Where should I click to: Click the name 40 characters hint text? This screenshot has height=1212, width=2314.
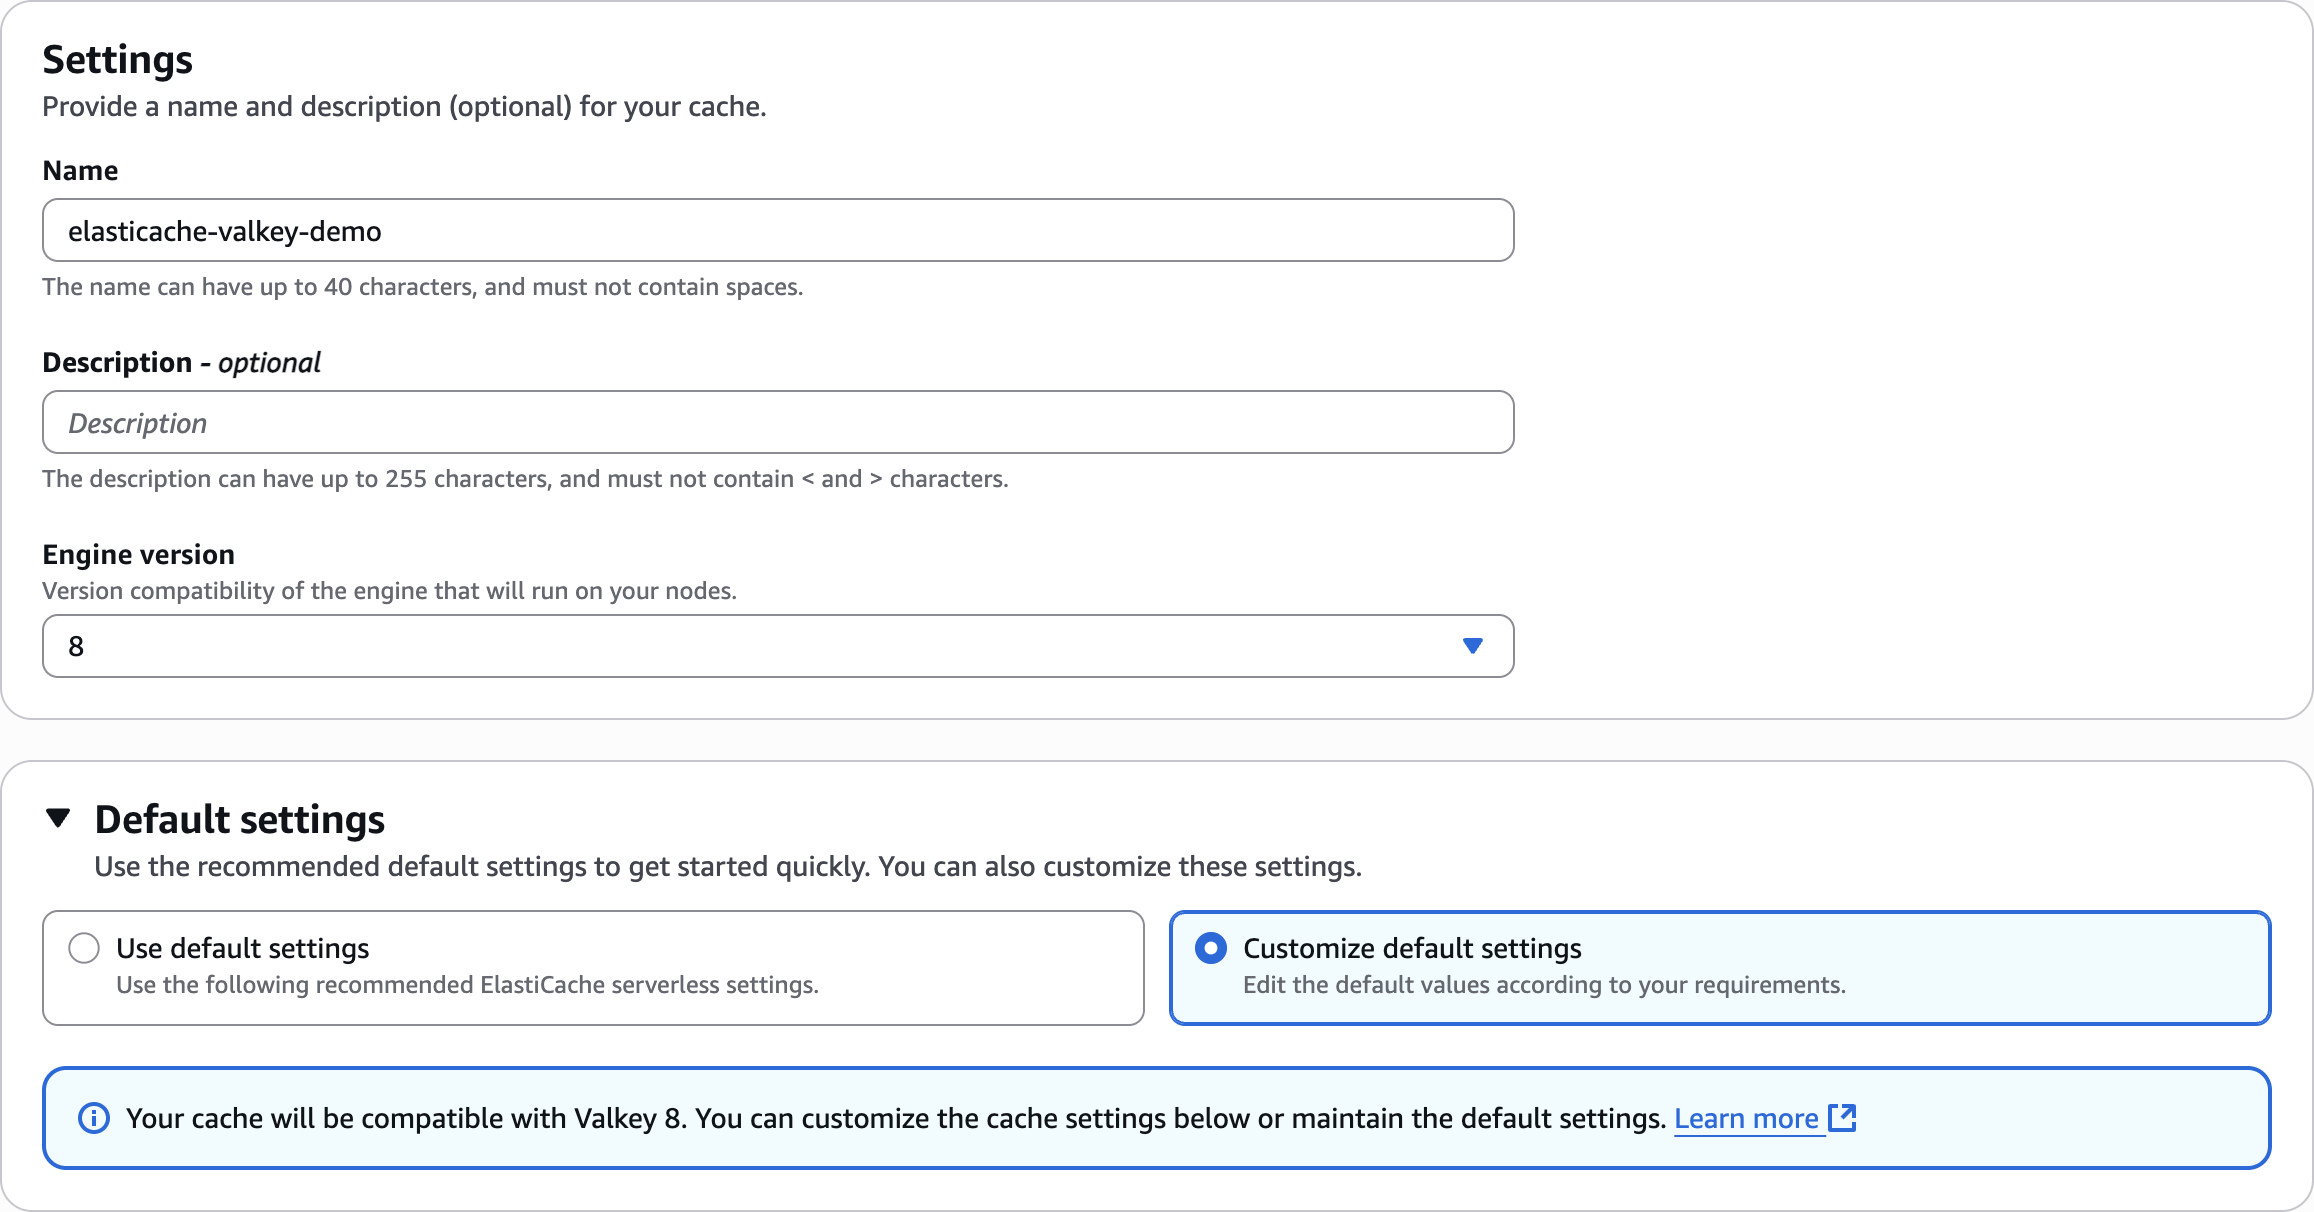422,287
